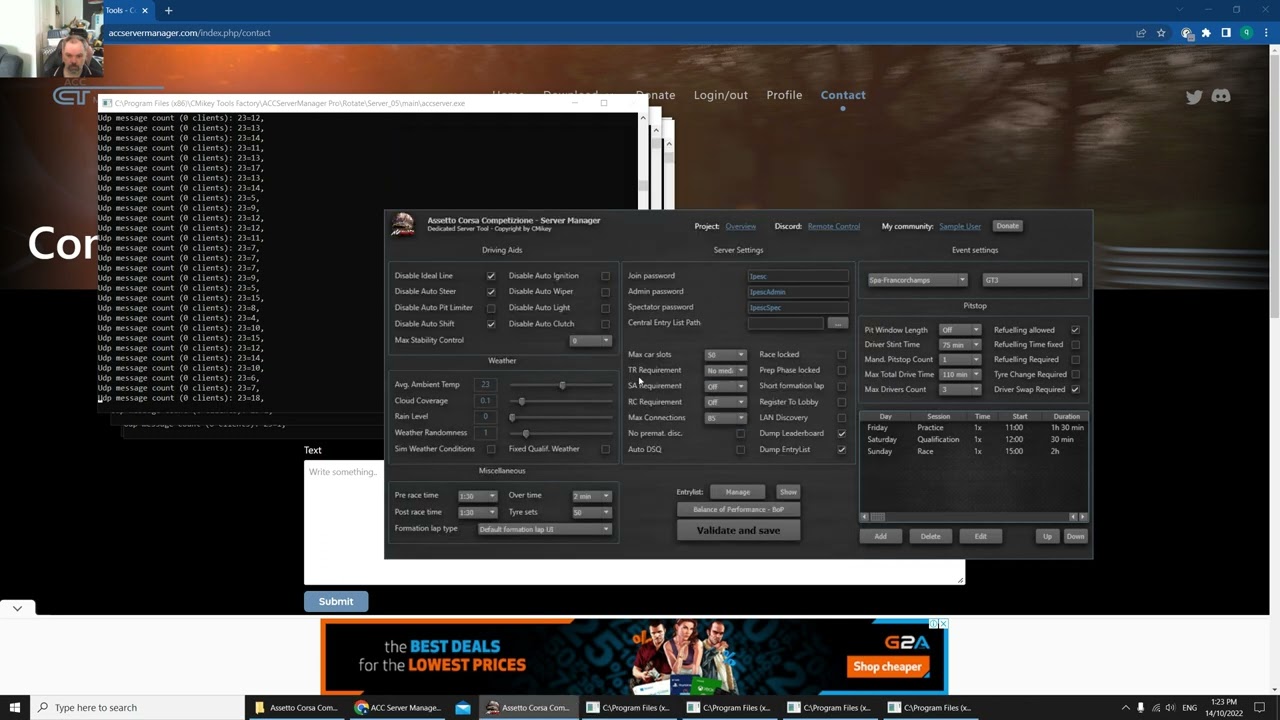Open the Twitter icon link on website
The image size is (1280, 720).
[x=1194, y=96]
